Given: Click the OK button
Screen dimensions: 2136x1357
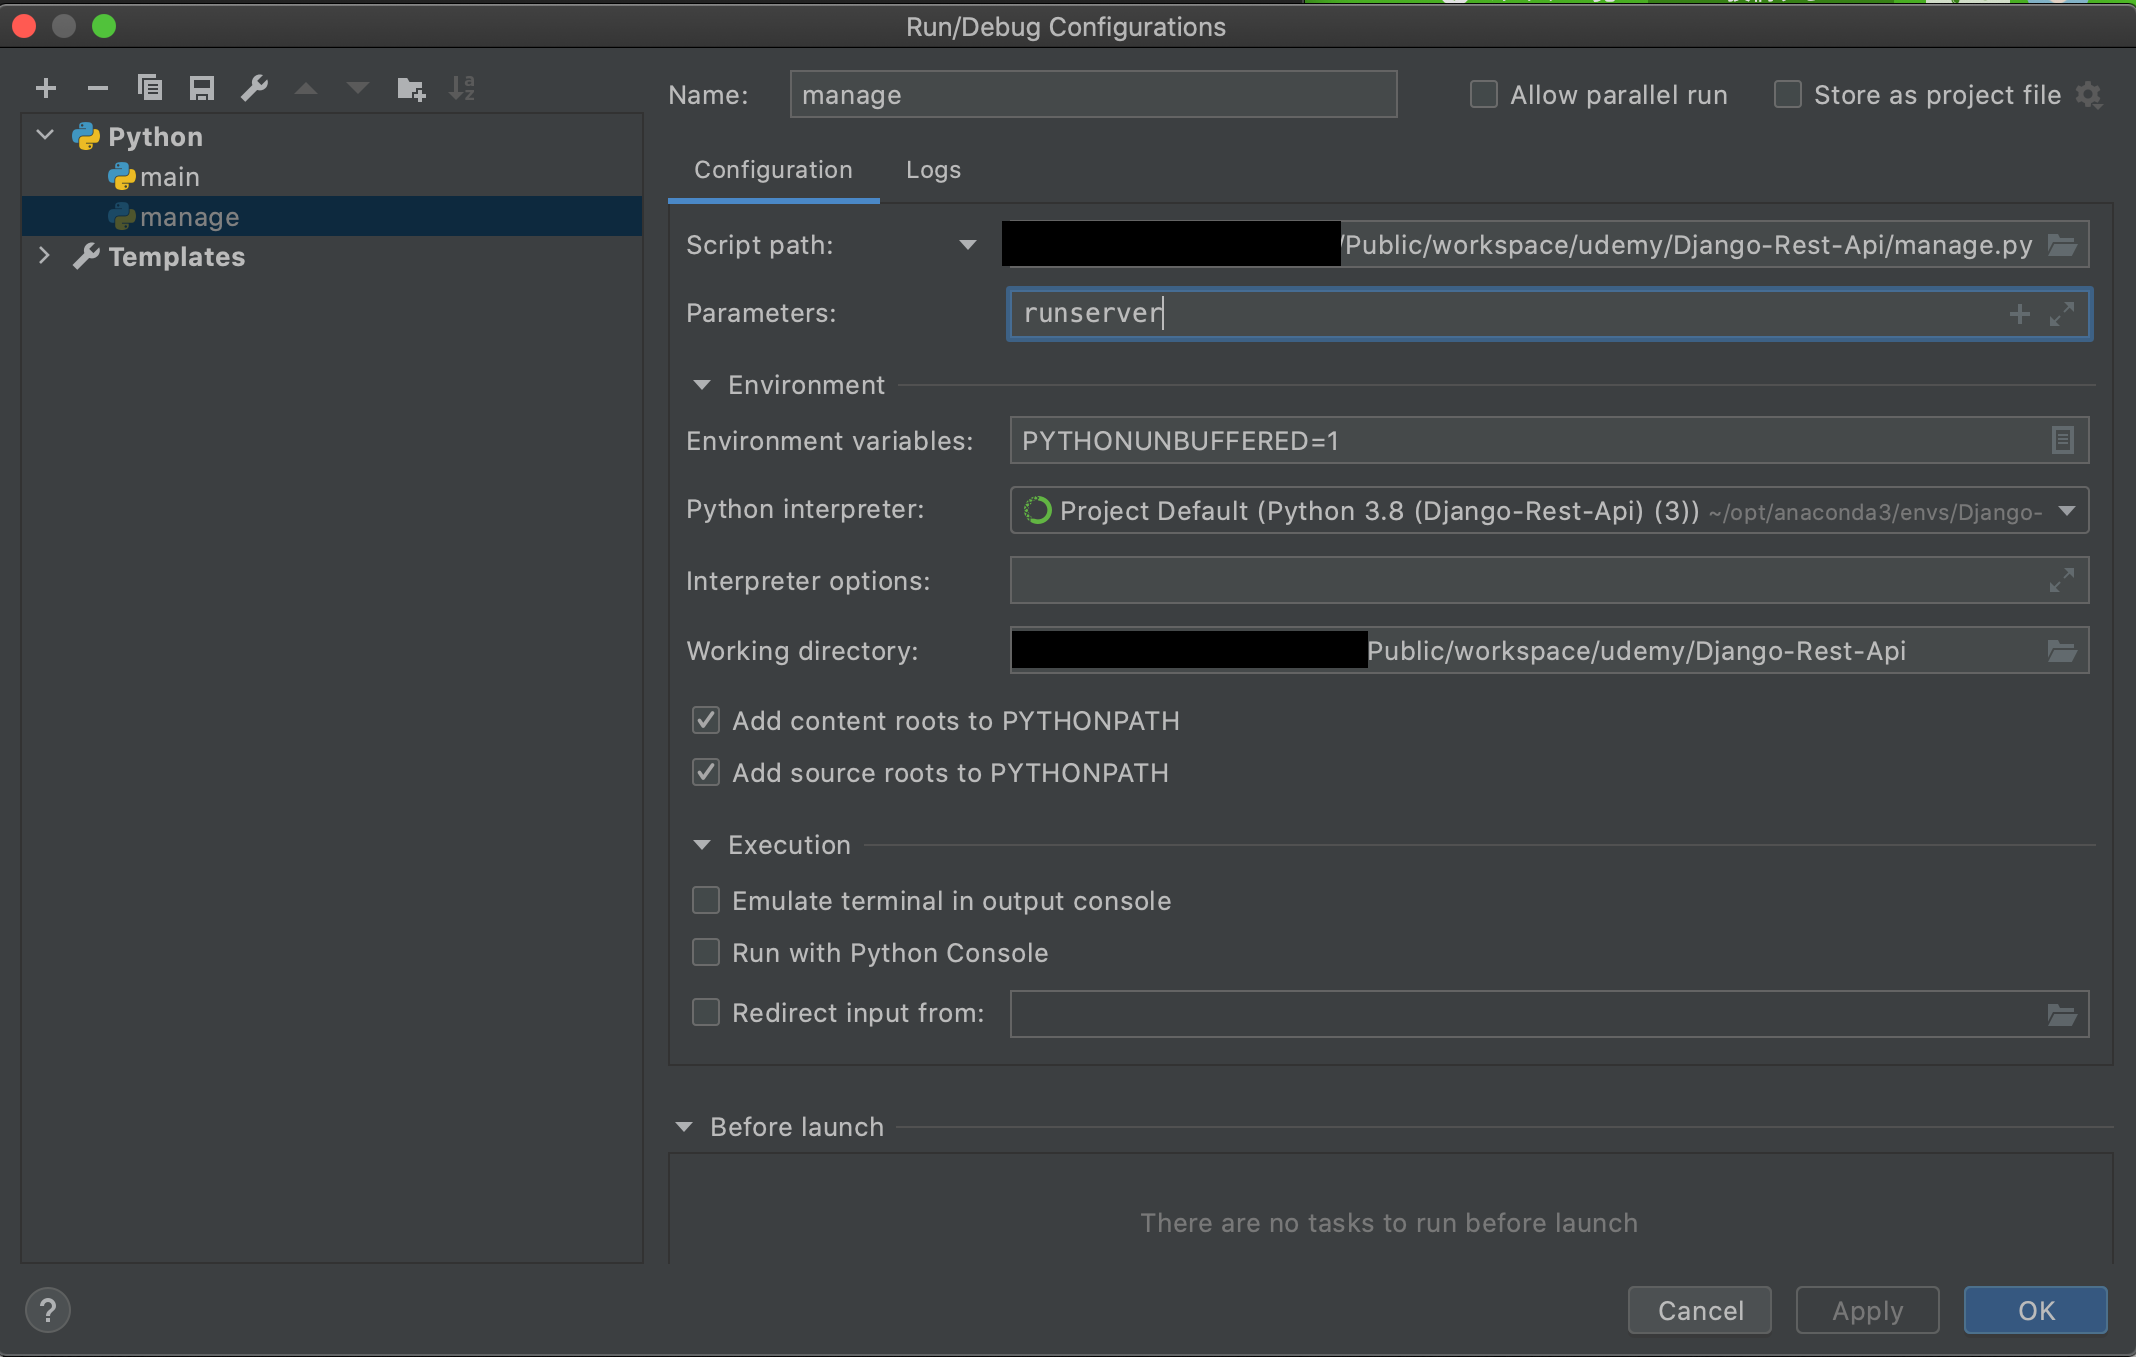Looking at the screenshot, I should point(2035,1310).
